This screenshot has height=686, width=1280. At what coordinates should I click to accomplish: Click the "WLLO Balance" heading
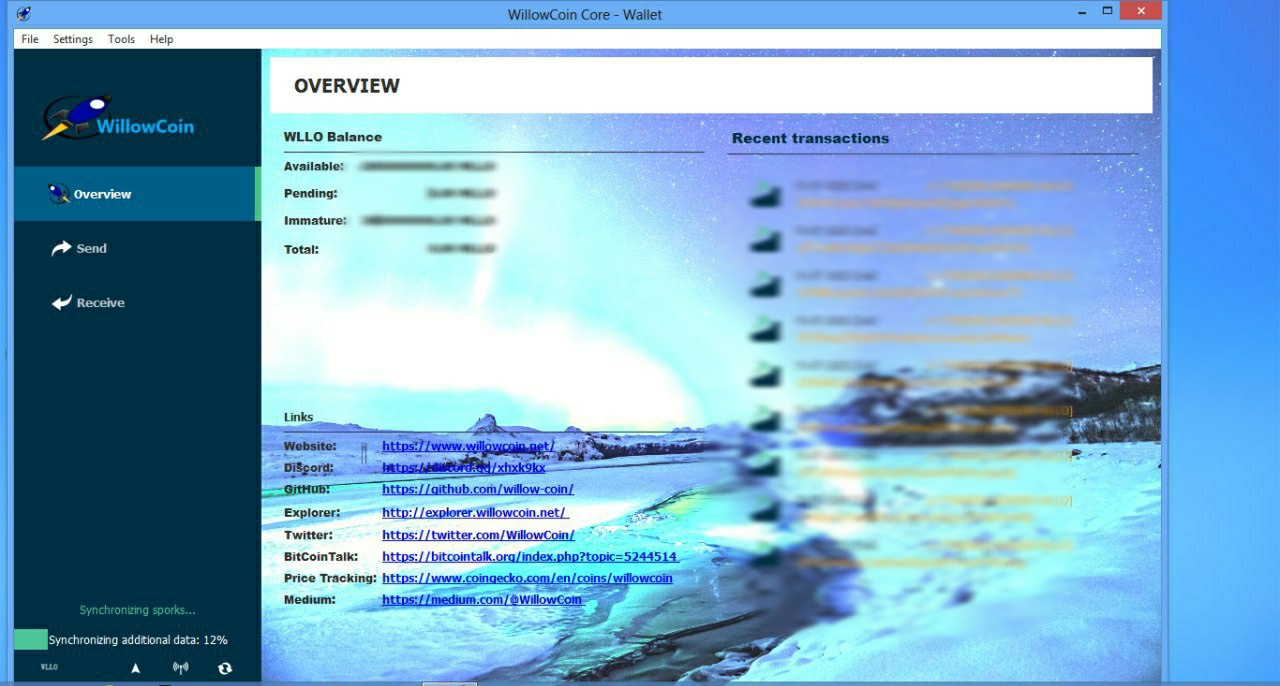[333, 137]
